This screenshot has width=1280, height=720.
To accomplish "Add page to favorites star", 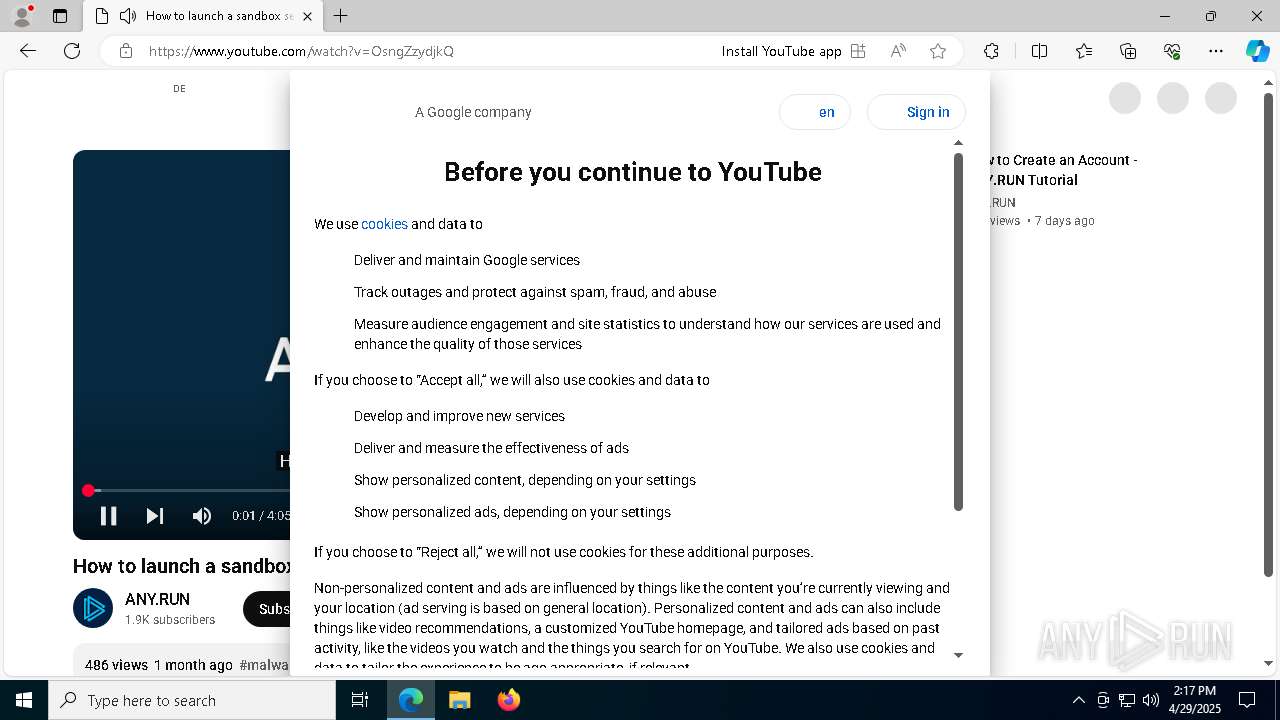I will (938, 51).
